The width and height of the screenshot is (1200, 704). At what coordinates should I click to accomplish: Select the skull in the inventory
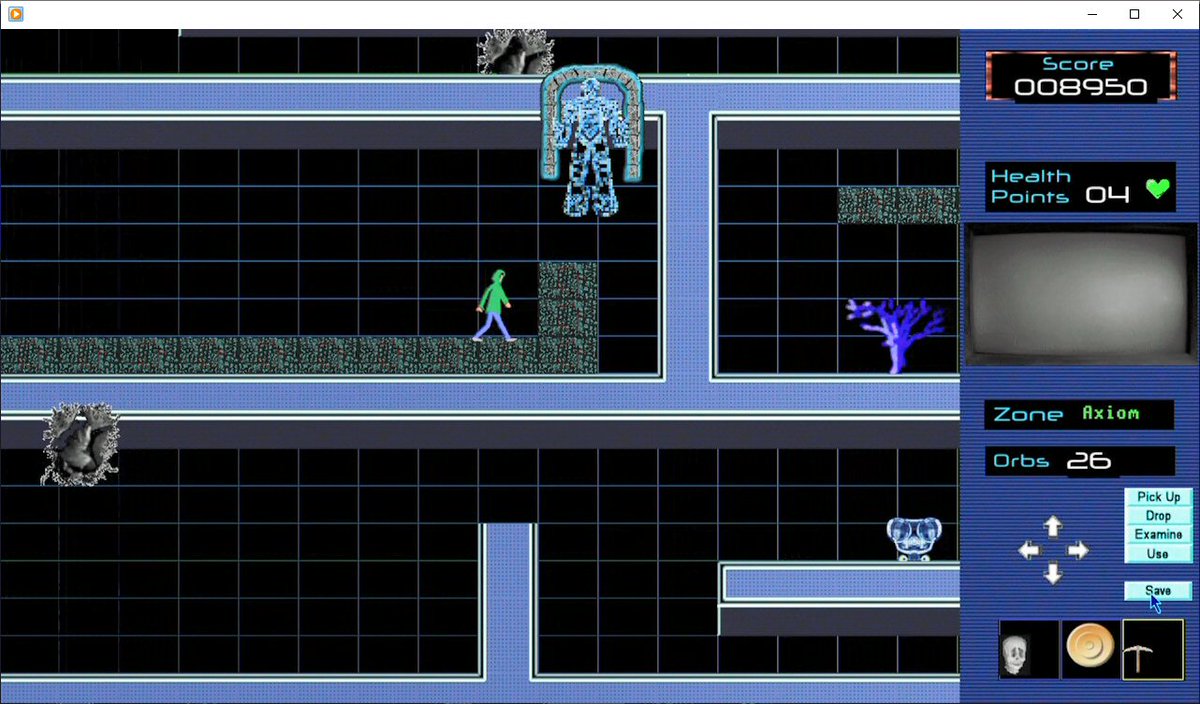point(1028,648)
